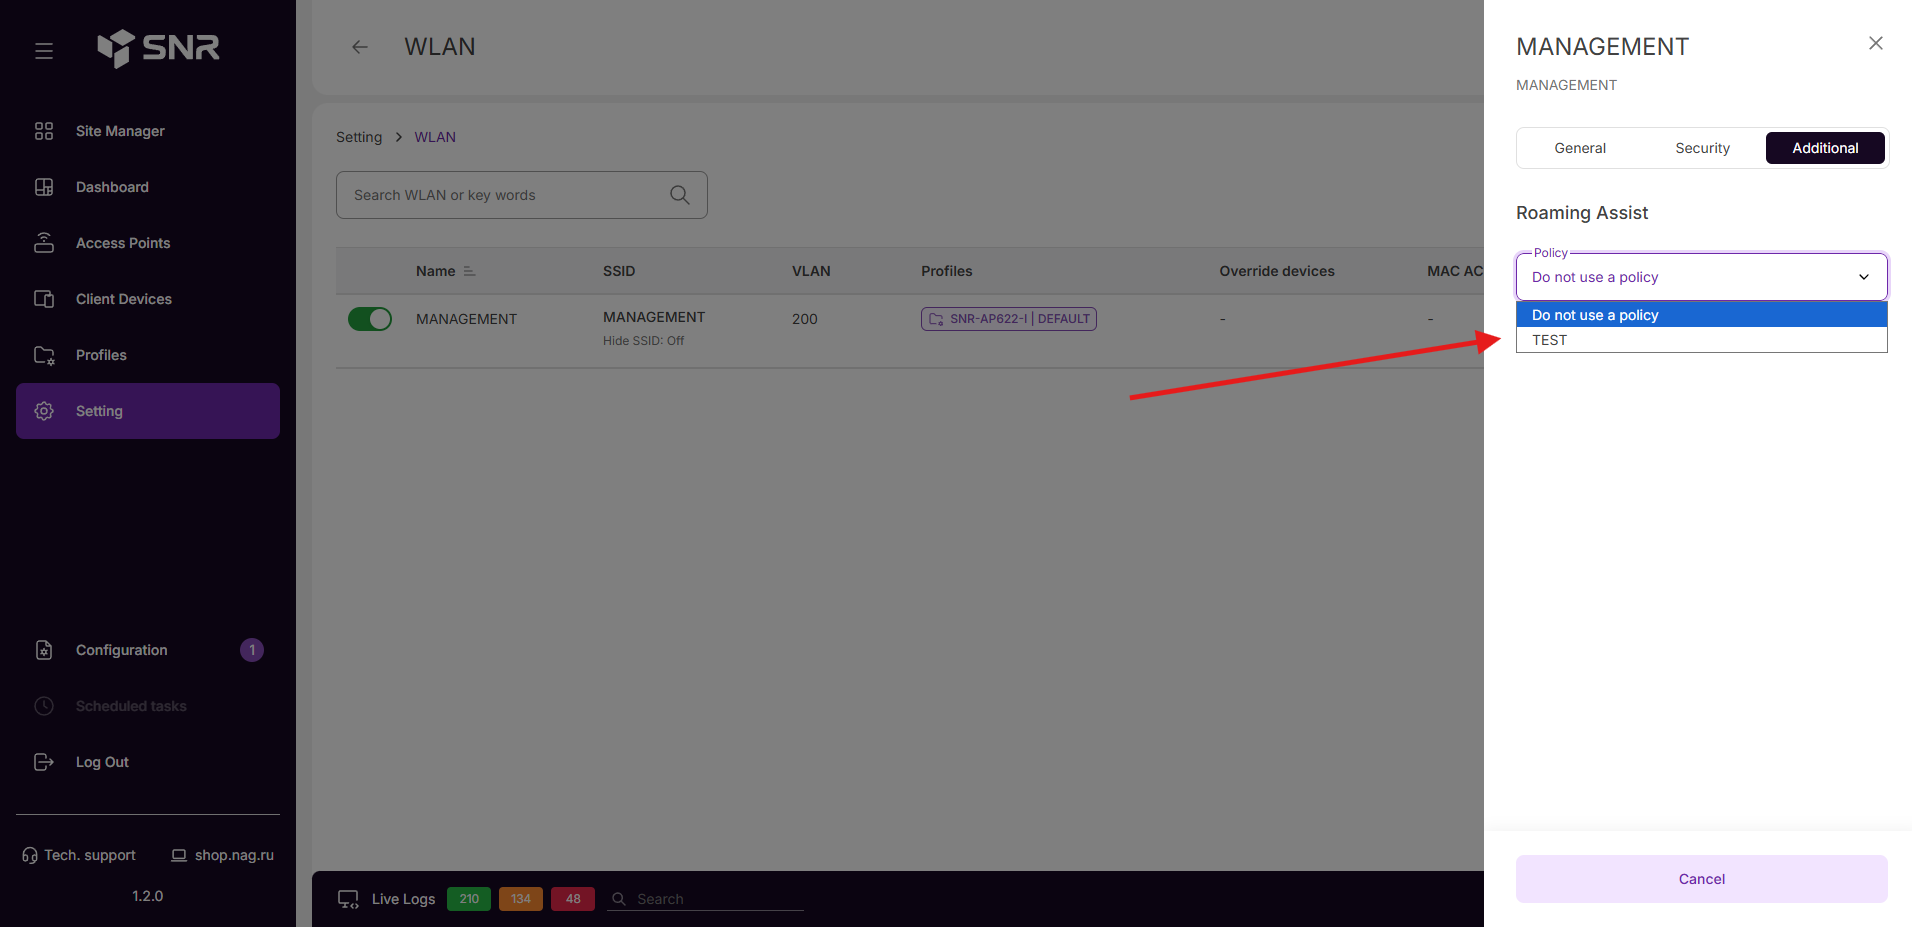Click the orange 134 log counter
Screen dimensions: 1912x927
coord(521,899)
